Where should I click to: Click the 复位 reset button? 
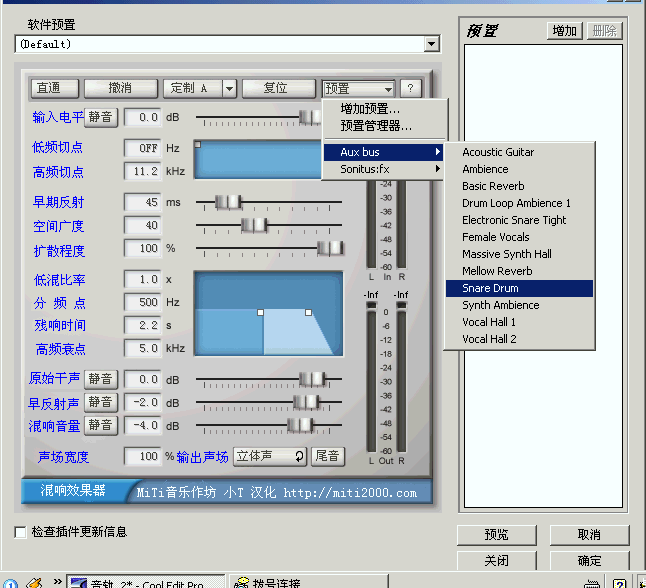coord(275,88)
